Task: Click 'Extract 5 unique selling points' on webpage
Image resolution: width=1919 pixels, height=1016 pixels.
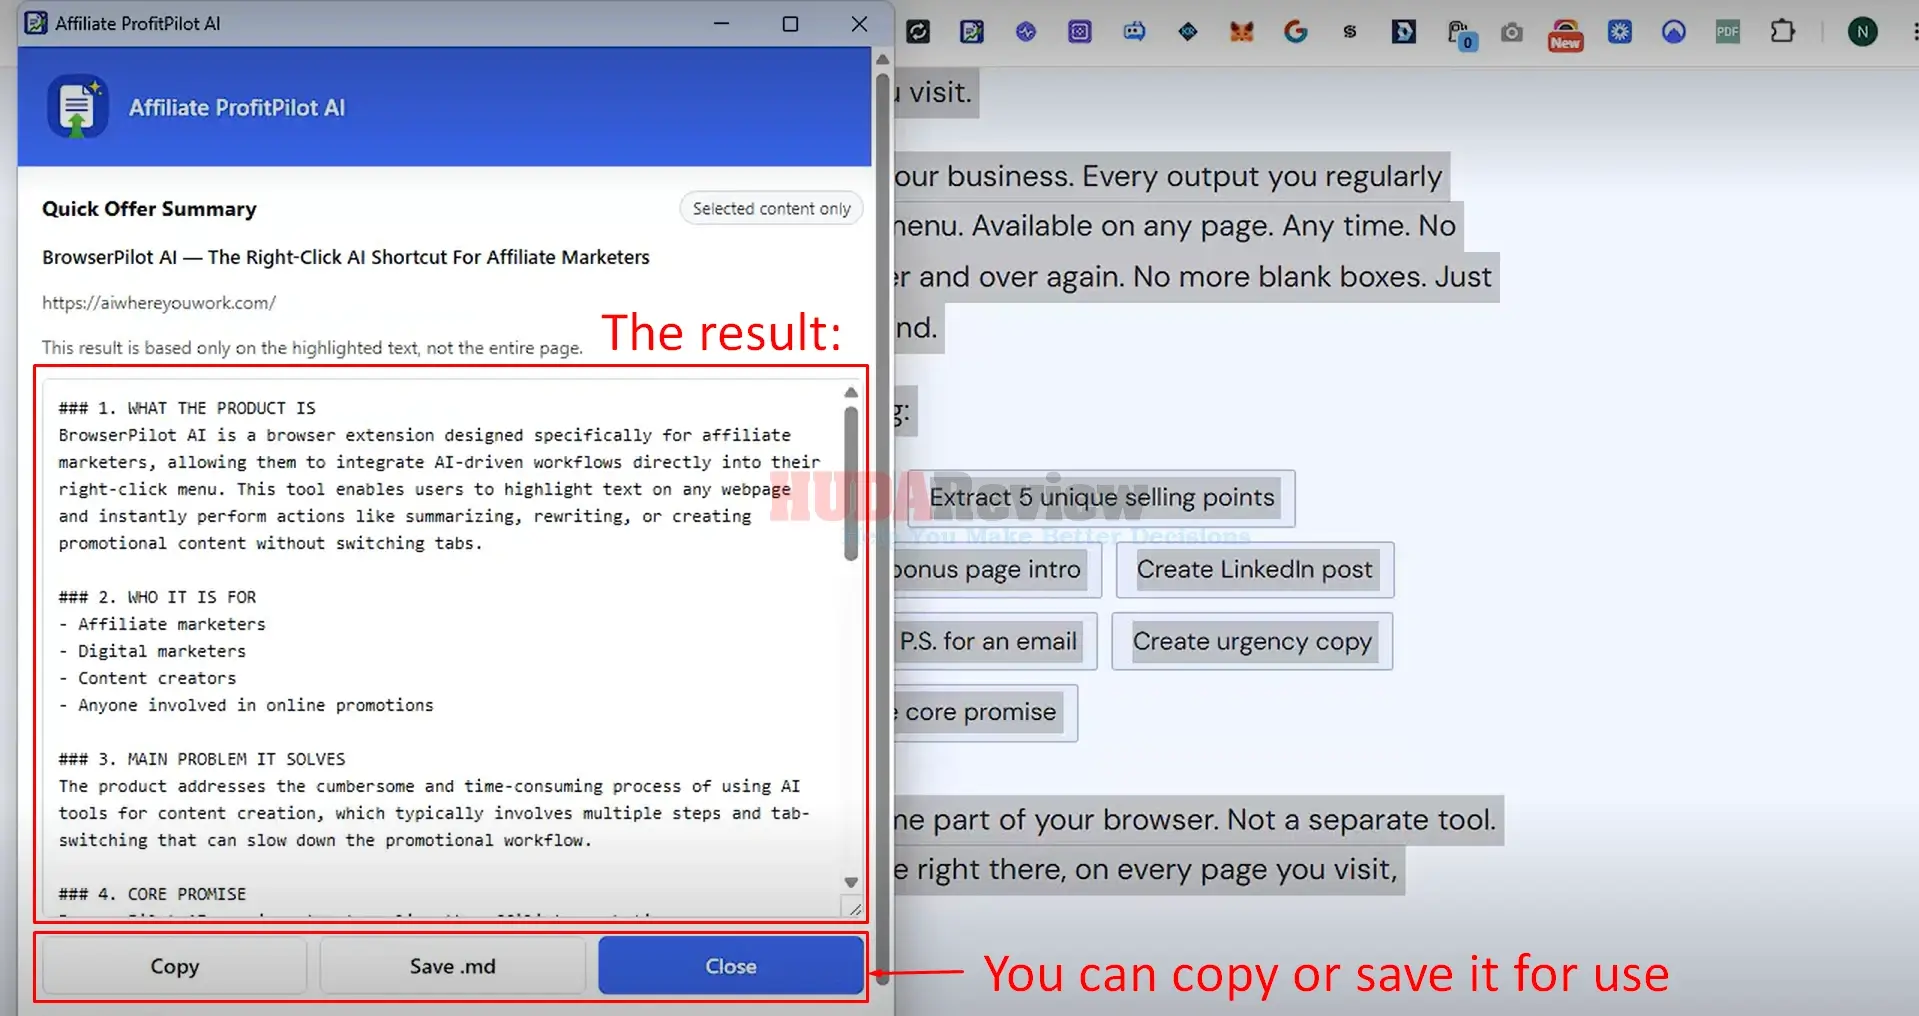Action: 1101,498
